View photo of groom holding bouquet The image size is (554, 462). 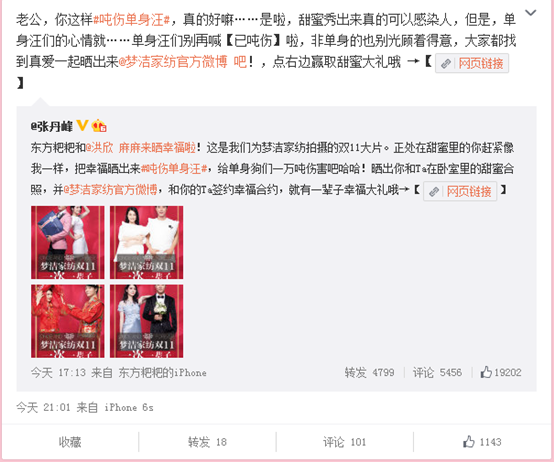[x=146, y=321]
